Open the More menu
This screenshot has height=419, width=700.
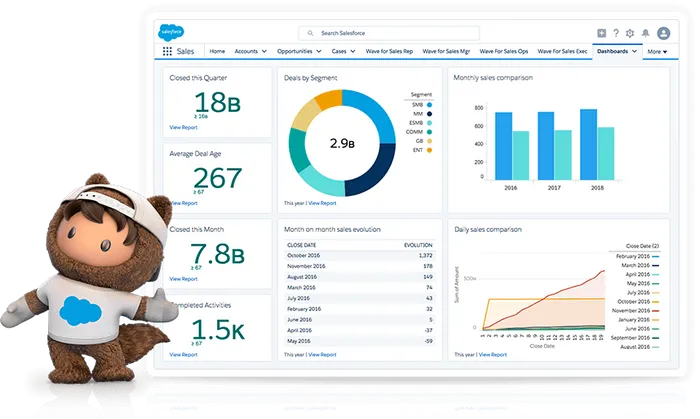[x=657, y=52]
